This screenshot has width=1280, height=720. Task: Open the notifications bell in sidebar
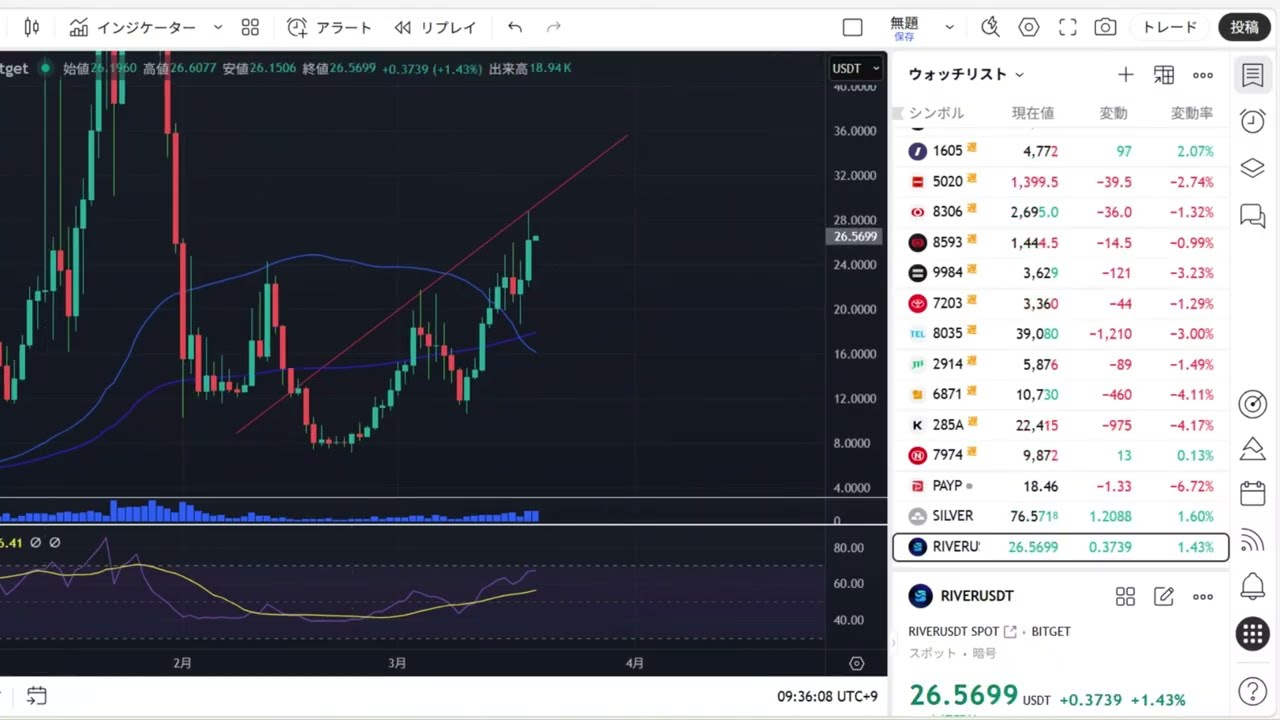pyautogui.click(x=1252, y=586)
